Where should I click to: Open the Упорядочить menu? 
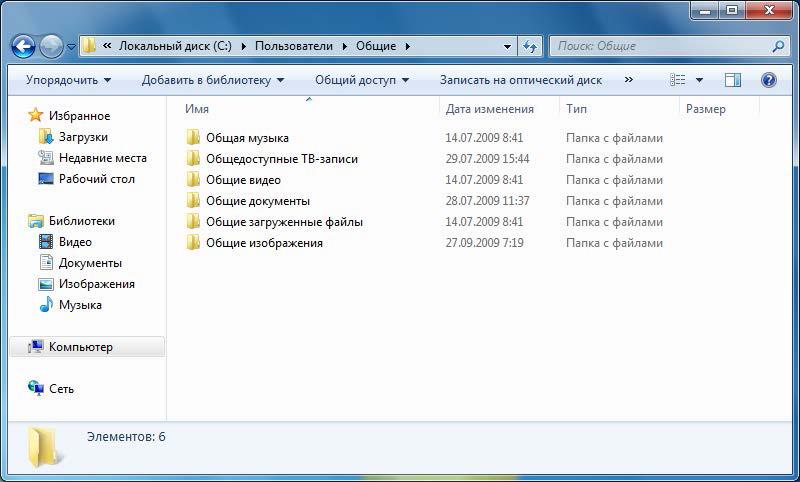click(68, 80)
